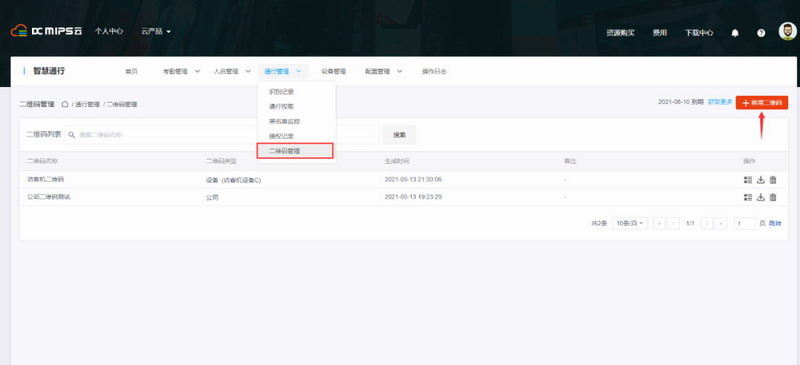The height and width of the screenshot is (365, 800).
Task: Focus the QR code name search field
Action: tap(222, 135)
